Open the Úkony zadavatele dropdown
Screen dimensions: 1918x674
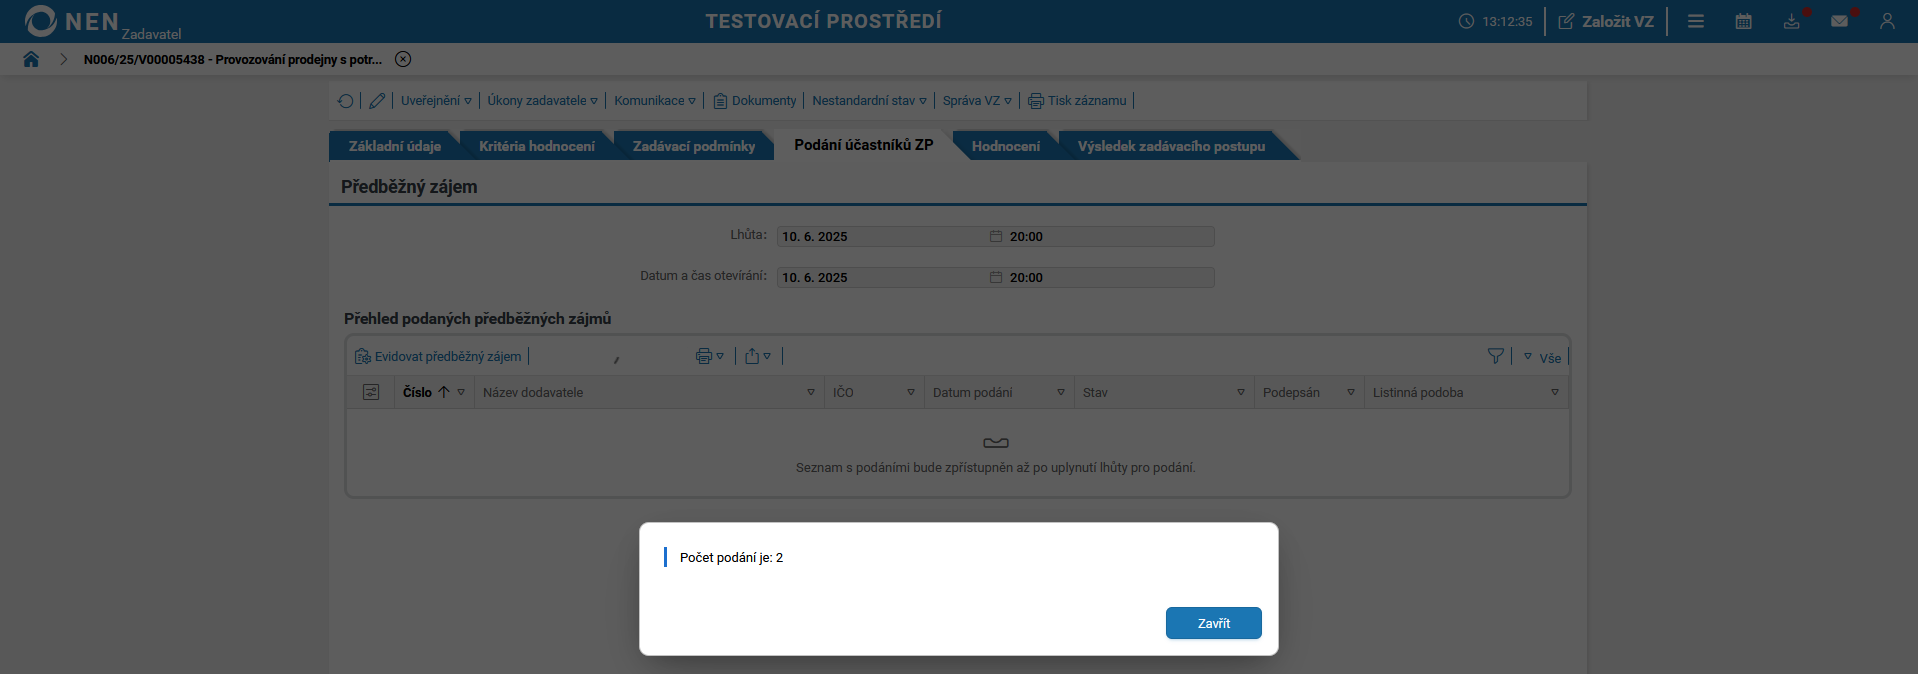[x=540, y=100]
